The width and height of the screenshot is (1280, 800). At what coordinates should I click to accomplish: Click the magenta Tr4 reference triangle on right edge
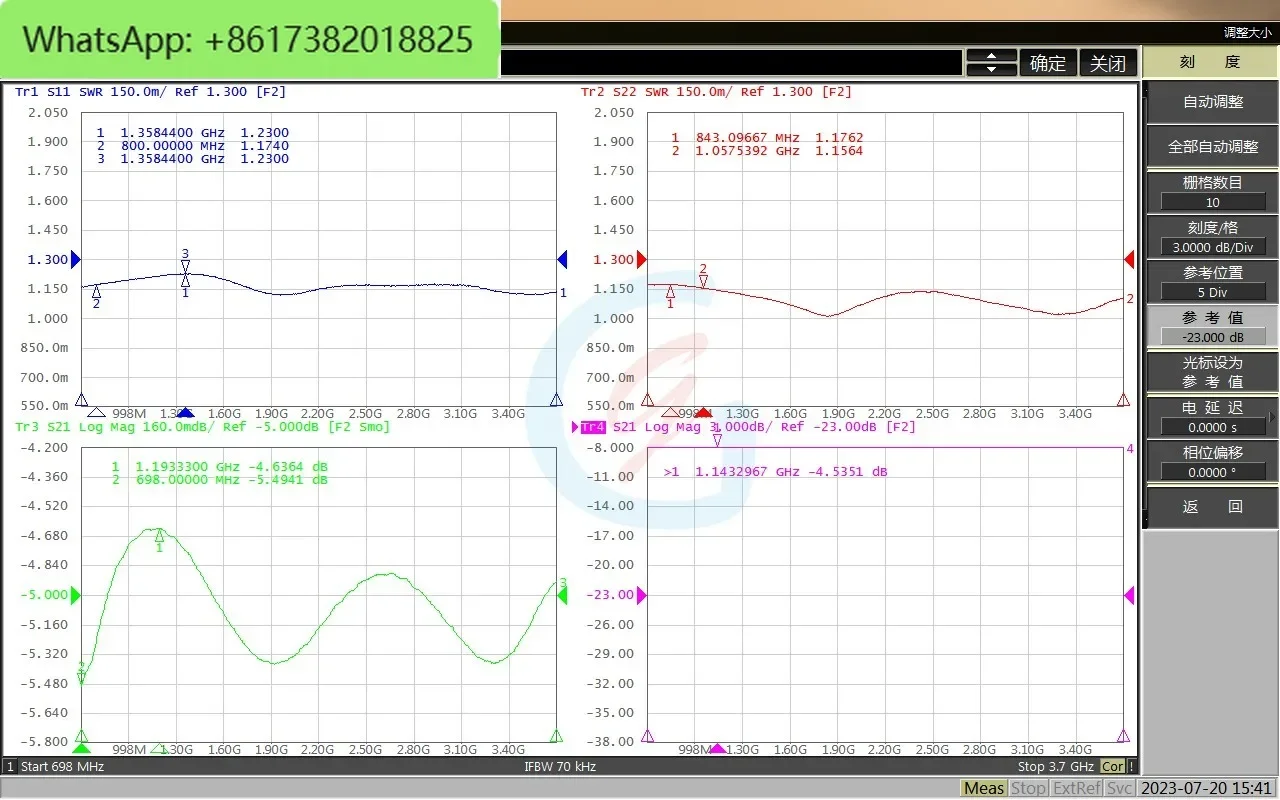1129,595
